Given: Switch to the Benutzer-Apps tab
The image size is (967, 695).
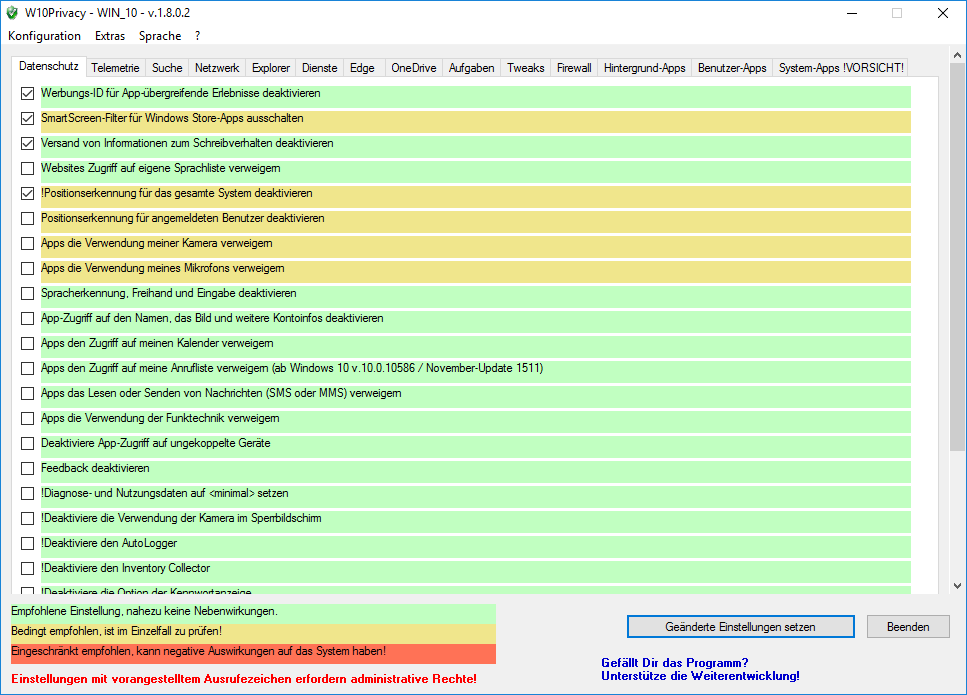Looking at the screenshot, I should pyautogui.click(x=732, y=68).
